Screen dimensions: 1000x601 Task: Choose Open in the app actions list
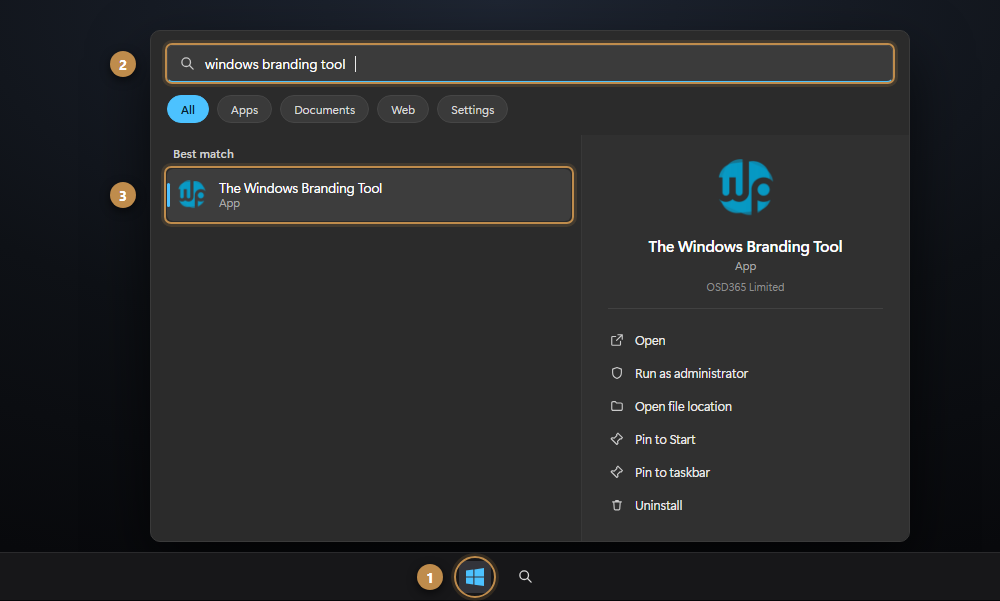(649, 341)
